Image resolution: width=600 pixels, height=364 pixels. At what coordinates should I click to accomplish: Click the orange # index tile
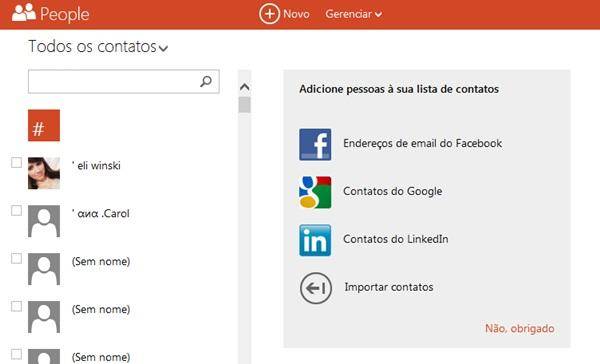coord(44,126)
